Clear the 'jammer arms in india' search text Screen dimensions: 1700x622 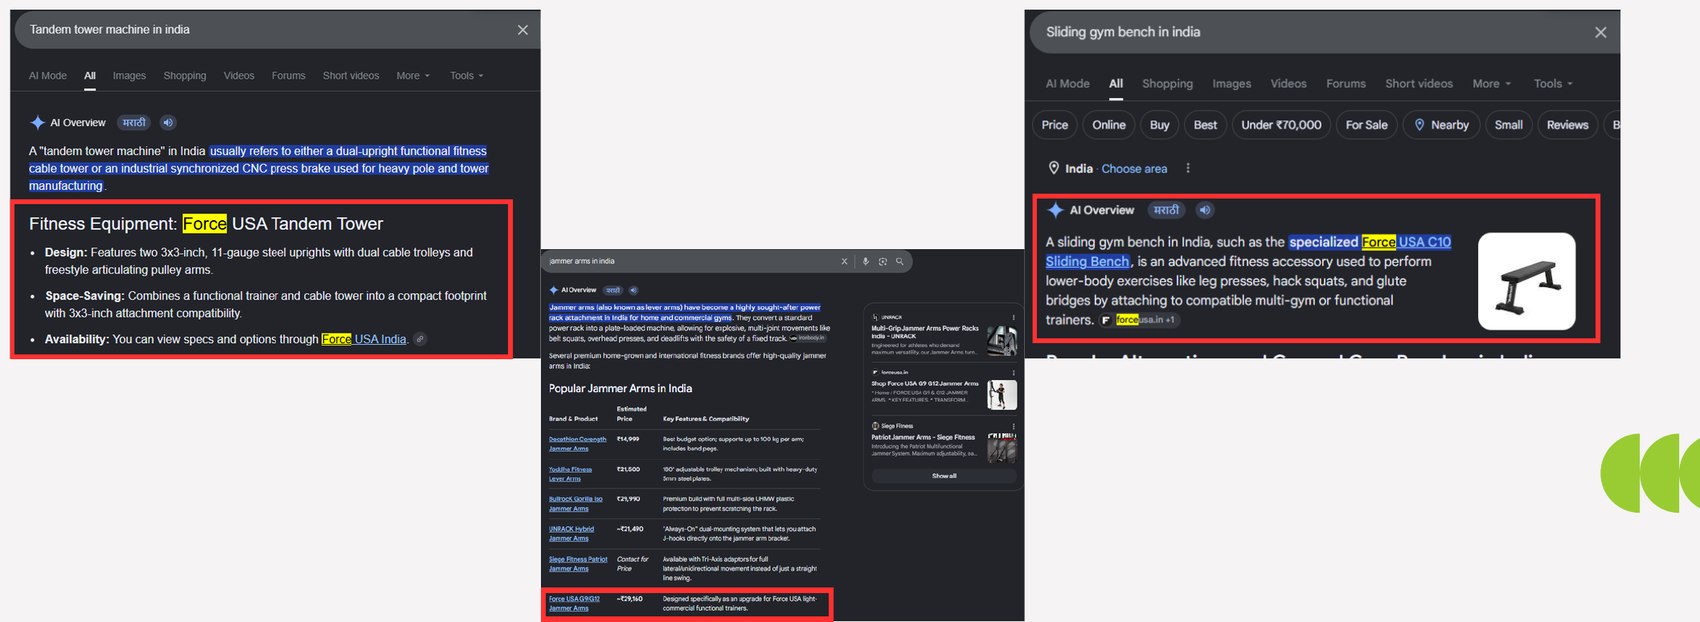tap(844, 261)
